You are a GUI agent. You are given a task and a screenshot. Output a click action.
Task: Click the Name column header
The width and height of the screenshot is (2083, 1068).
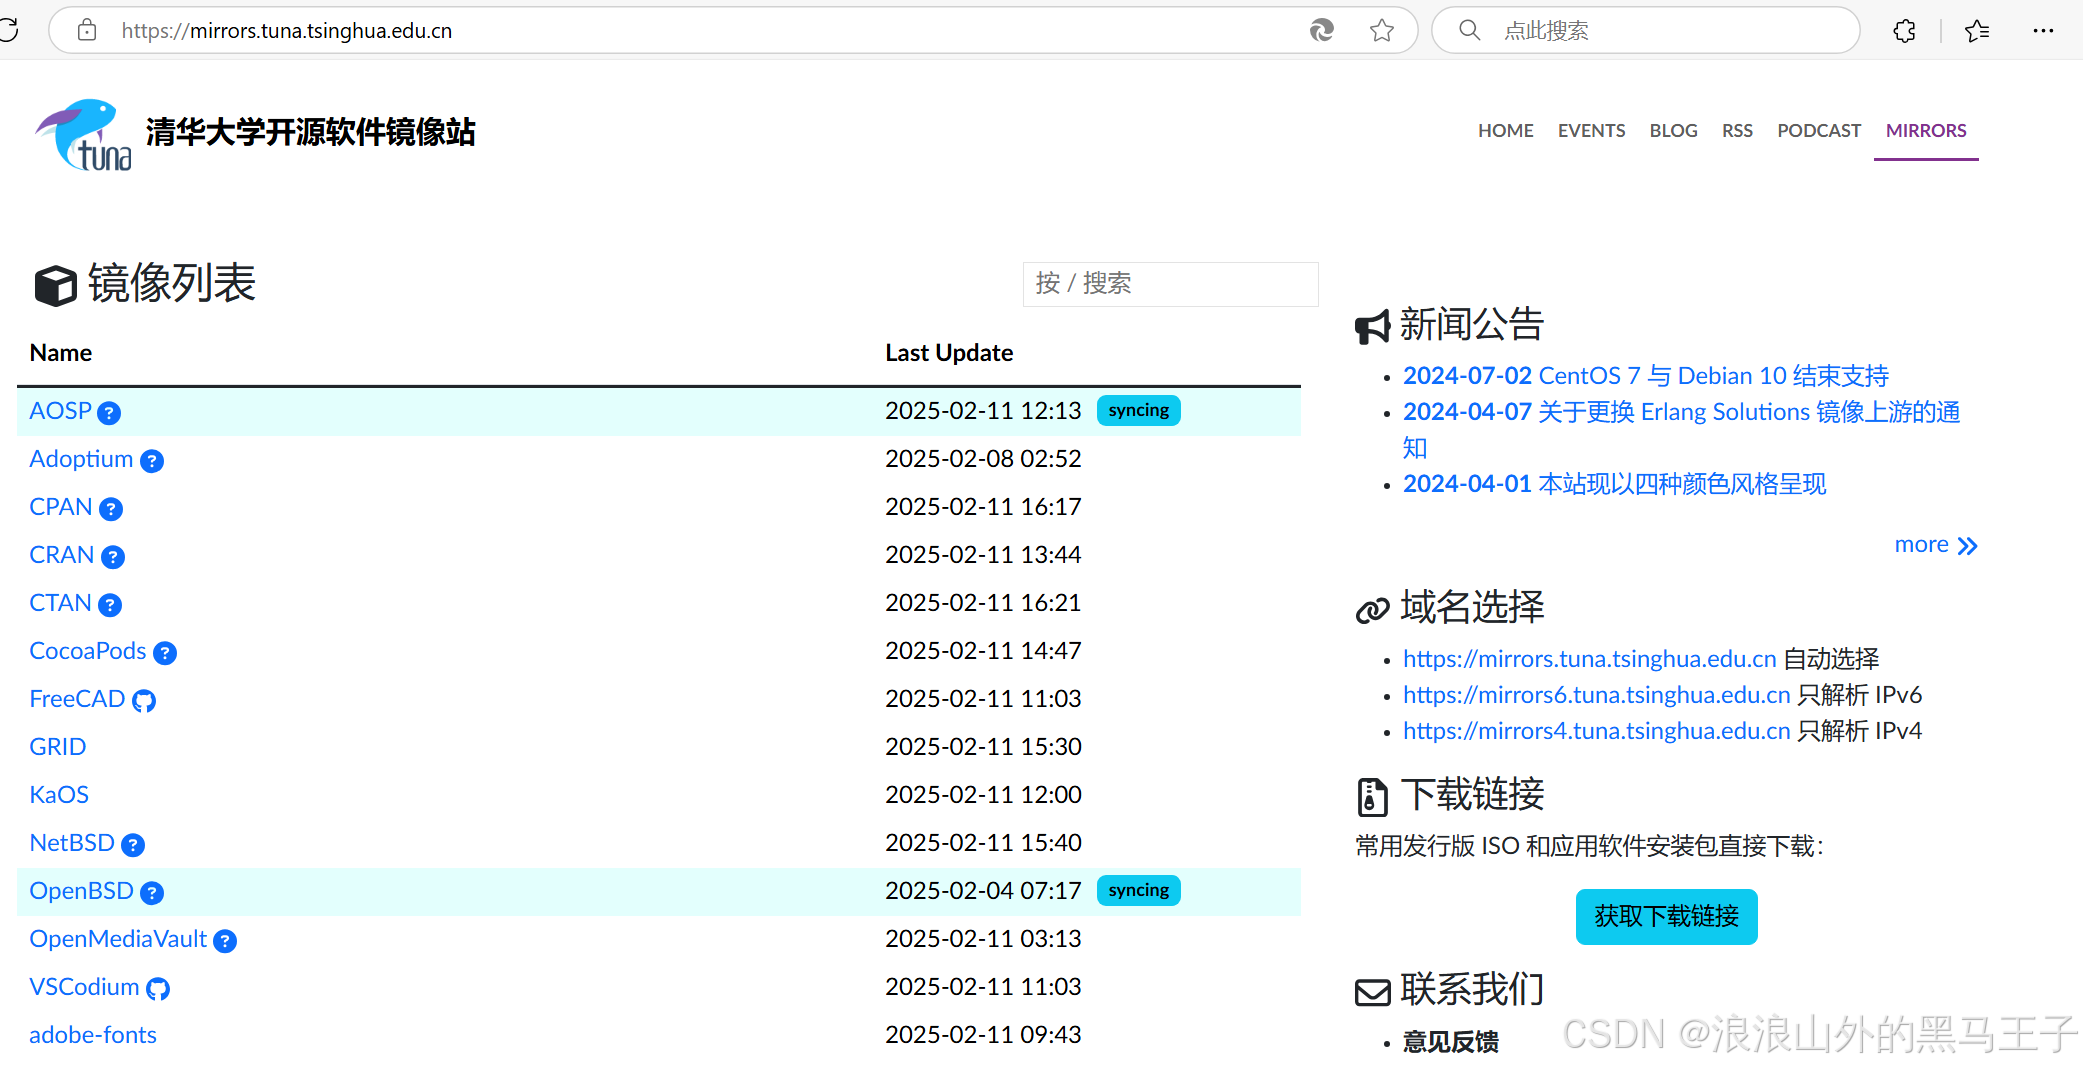tap(61, 353)
